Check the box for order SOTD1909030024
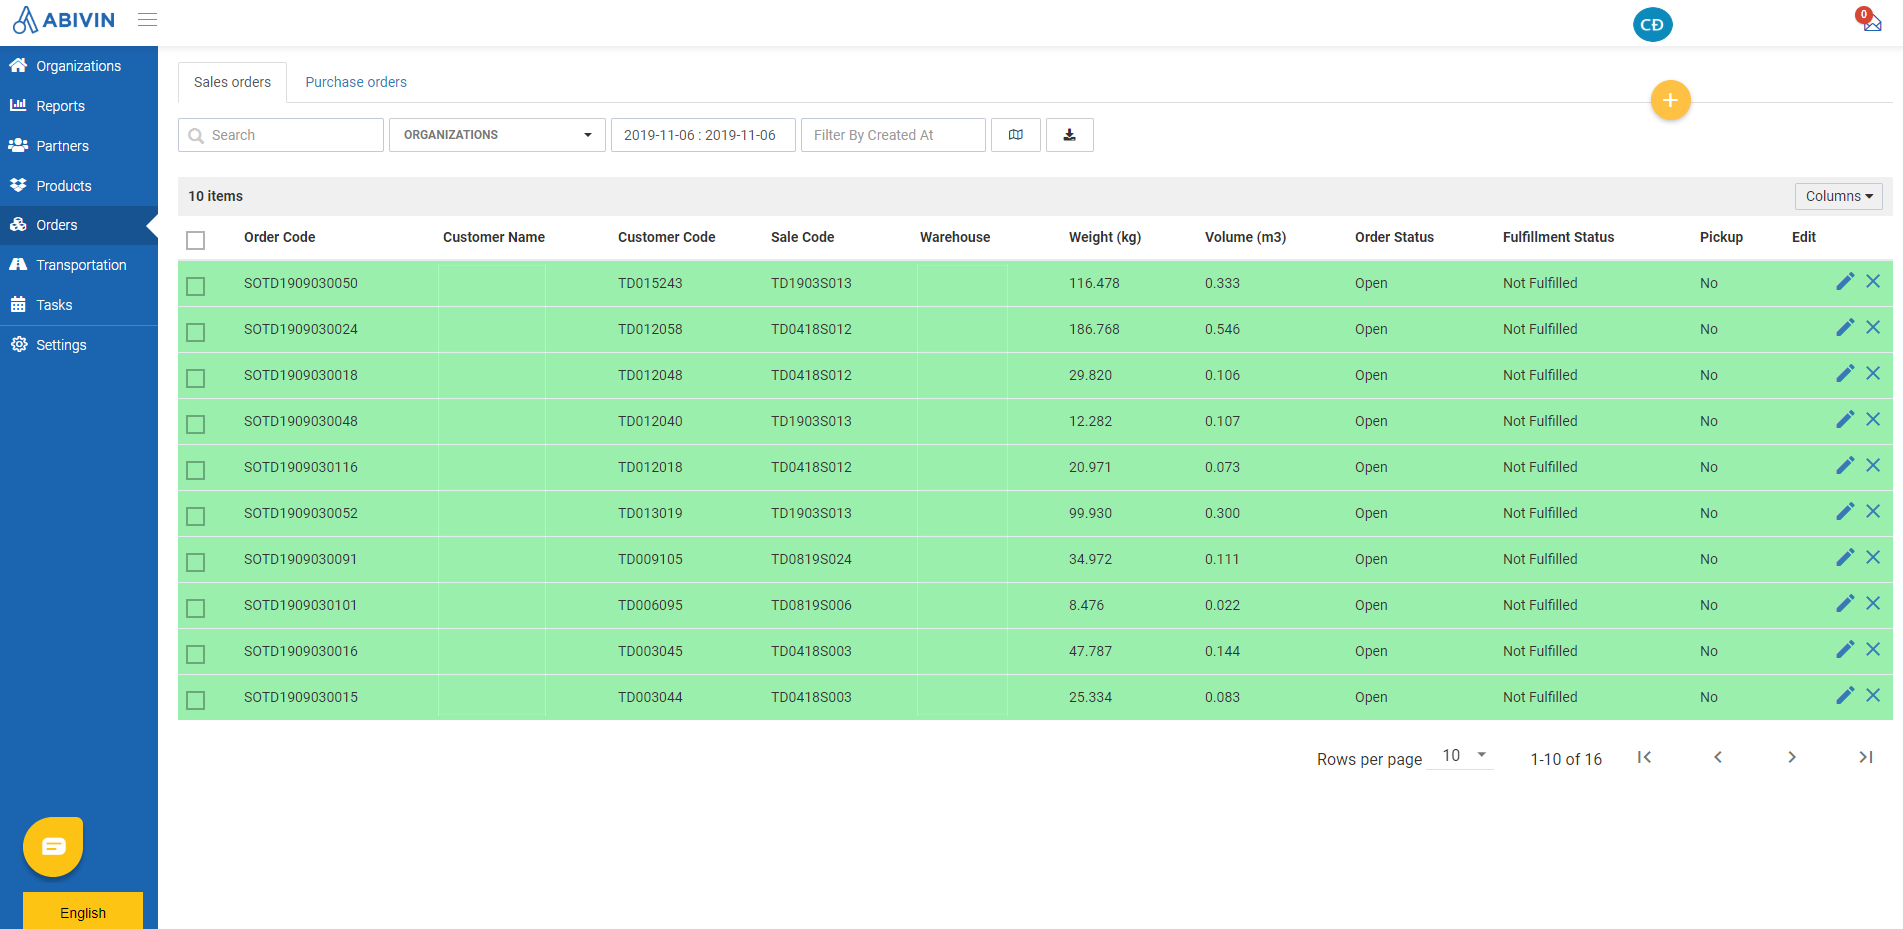The image size is (1903, 929). [196, 332]
